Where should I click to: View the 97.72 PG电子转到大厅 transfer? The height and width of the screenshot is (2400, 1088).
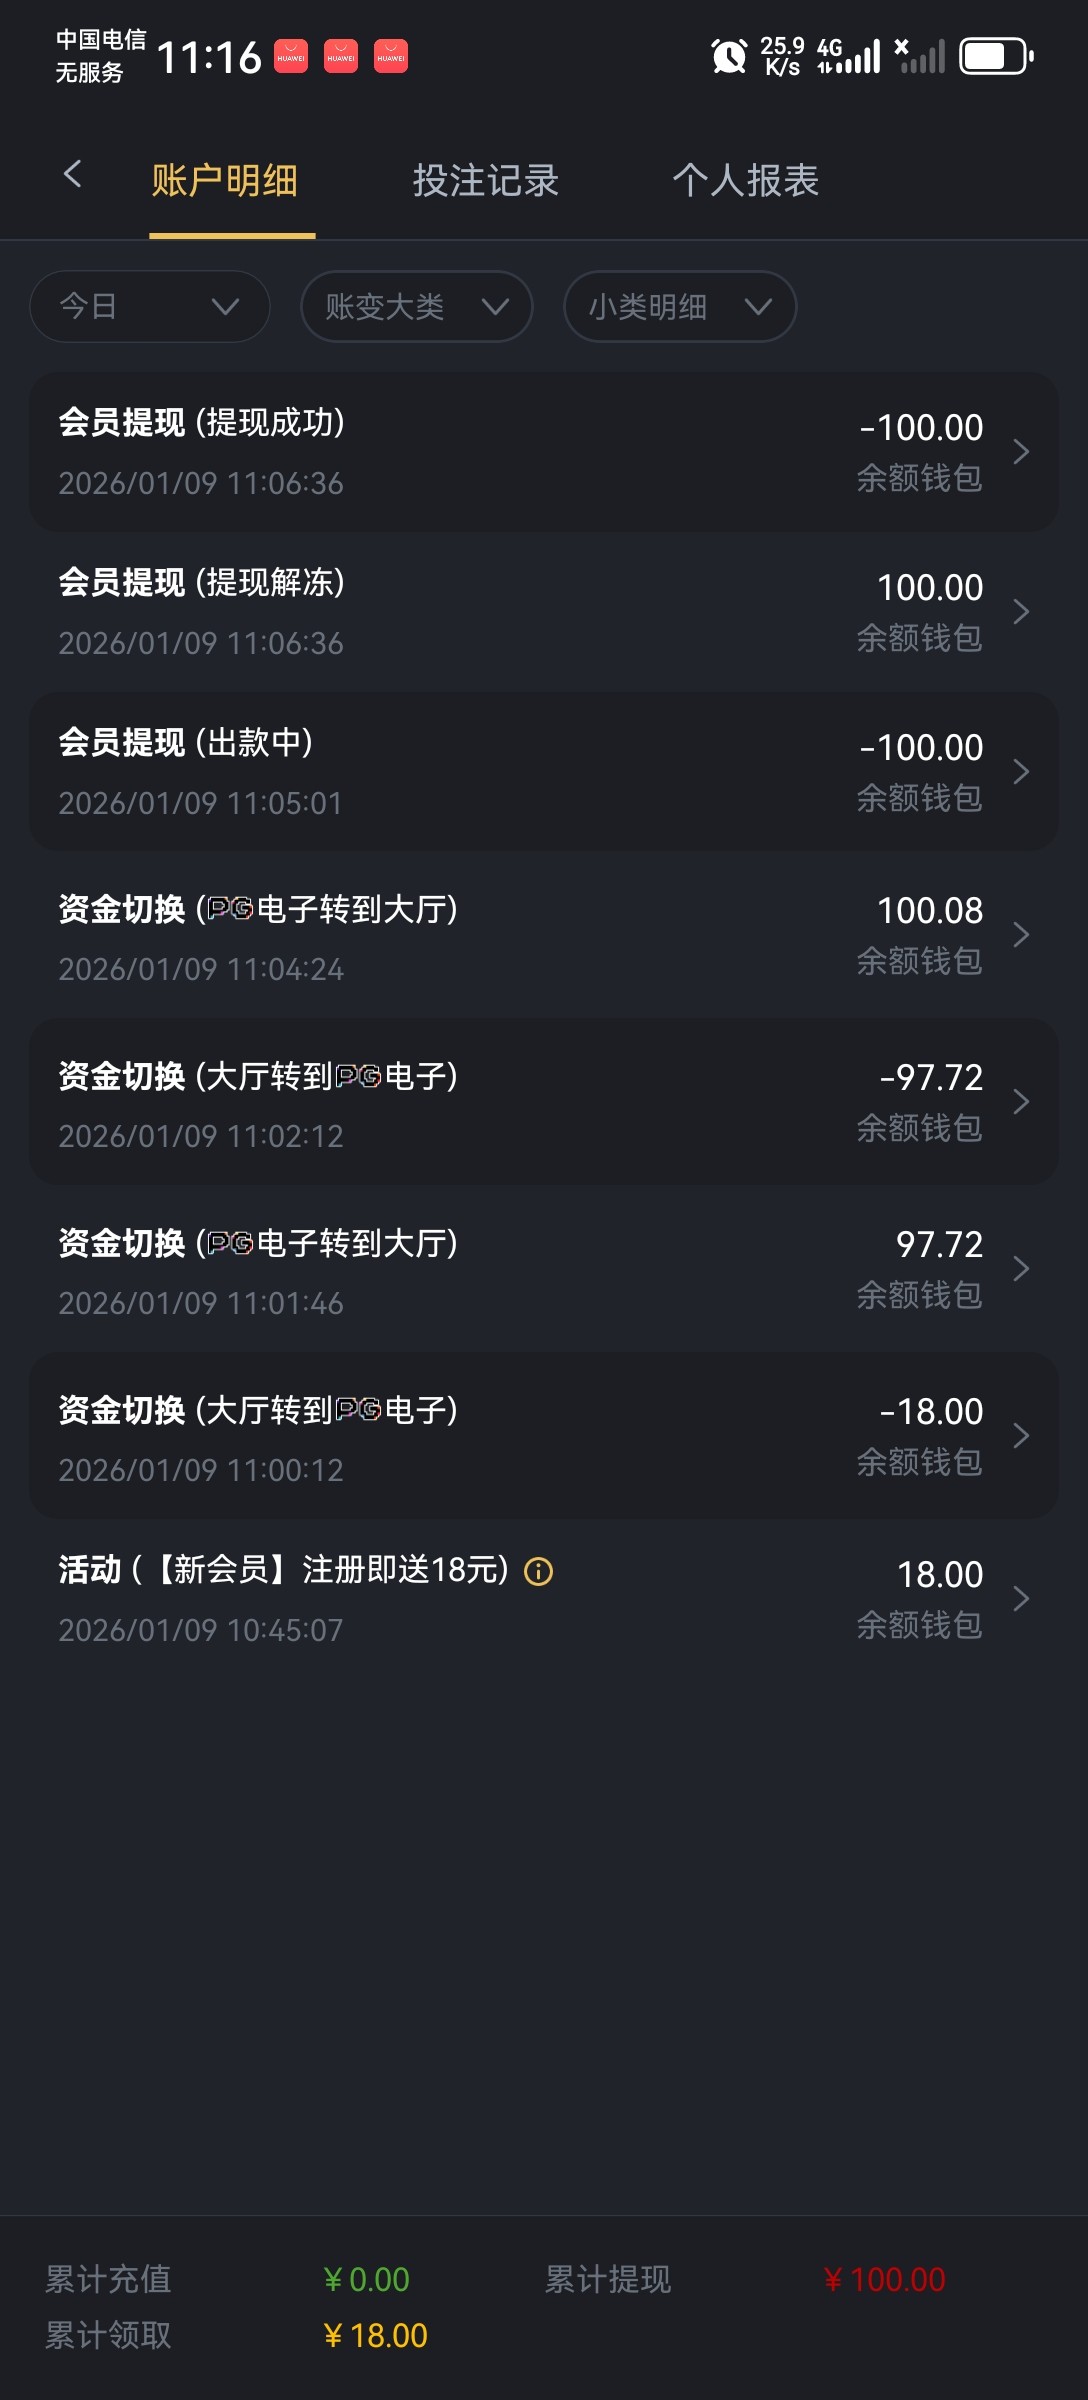click(544, 1270)
